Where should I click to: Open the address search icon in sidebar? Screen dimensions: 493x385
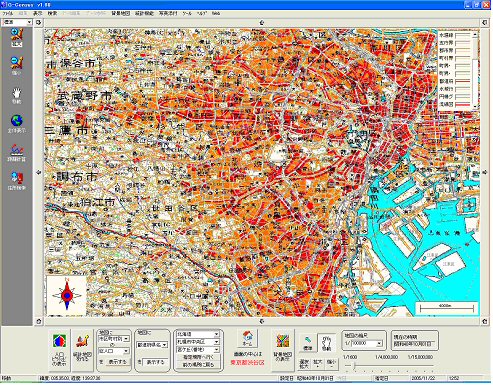point(17,181)
